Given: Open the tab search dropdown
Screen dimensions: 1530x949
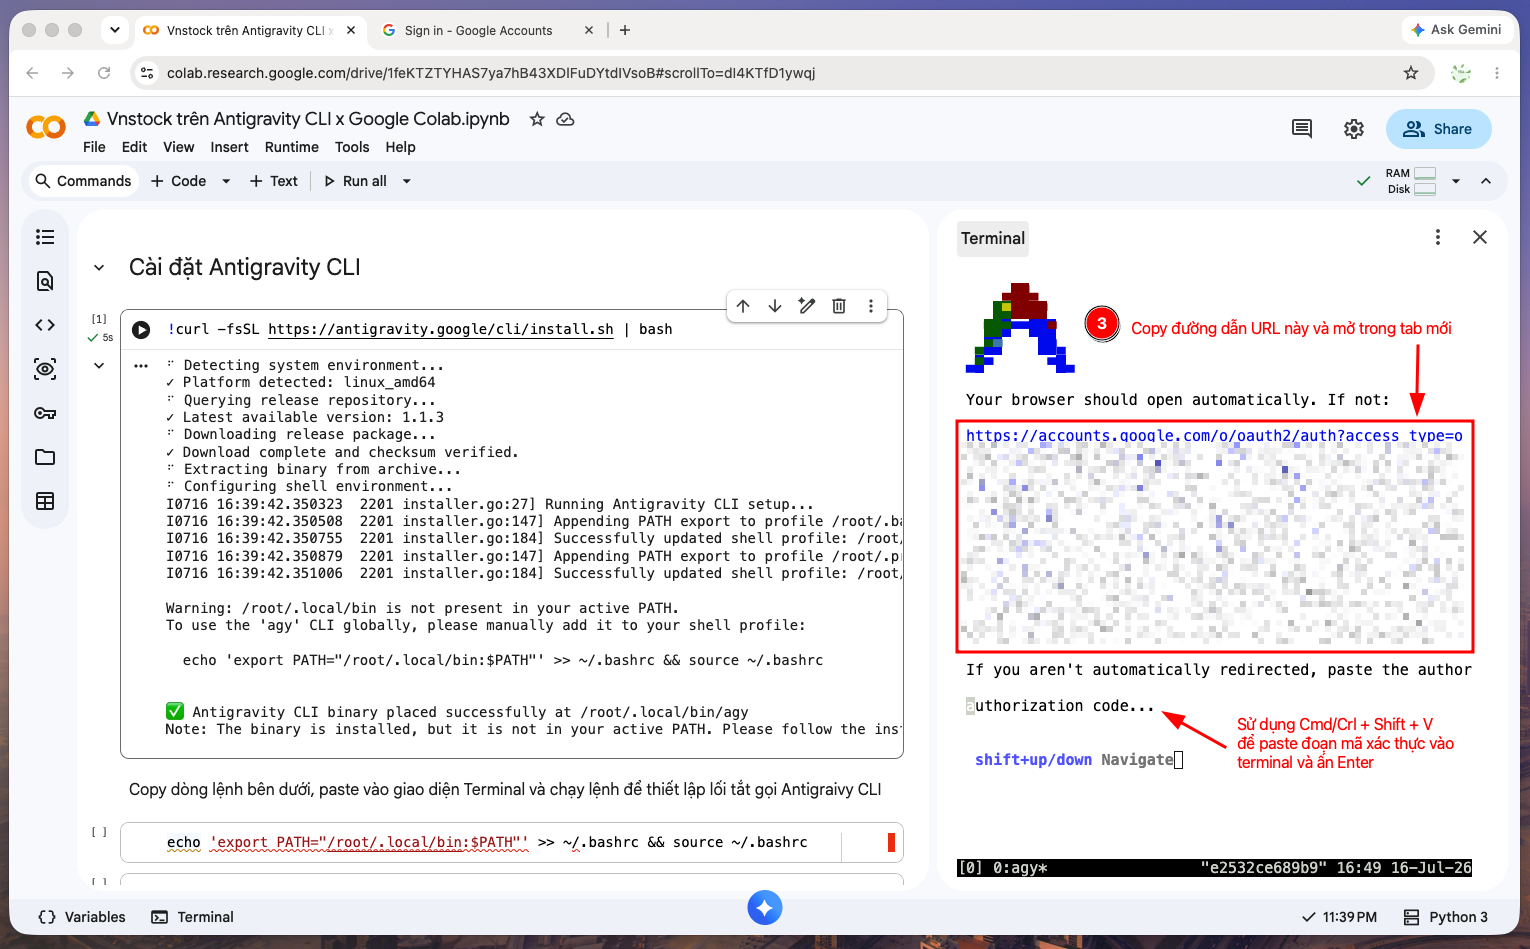Looking at the screenshot, I should coord(115,30).
